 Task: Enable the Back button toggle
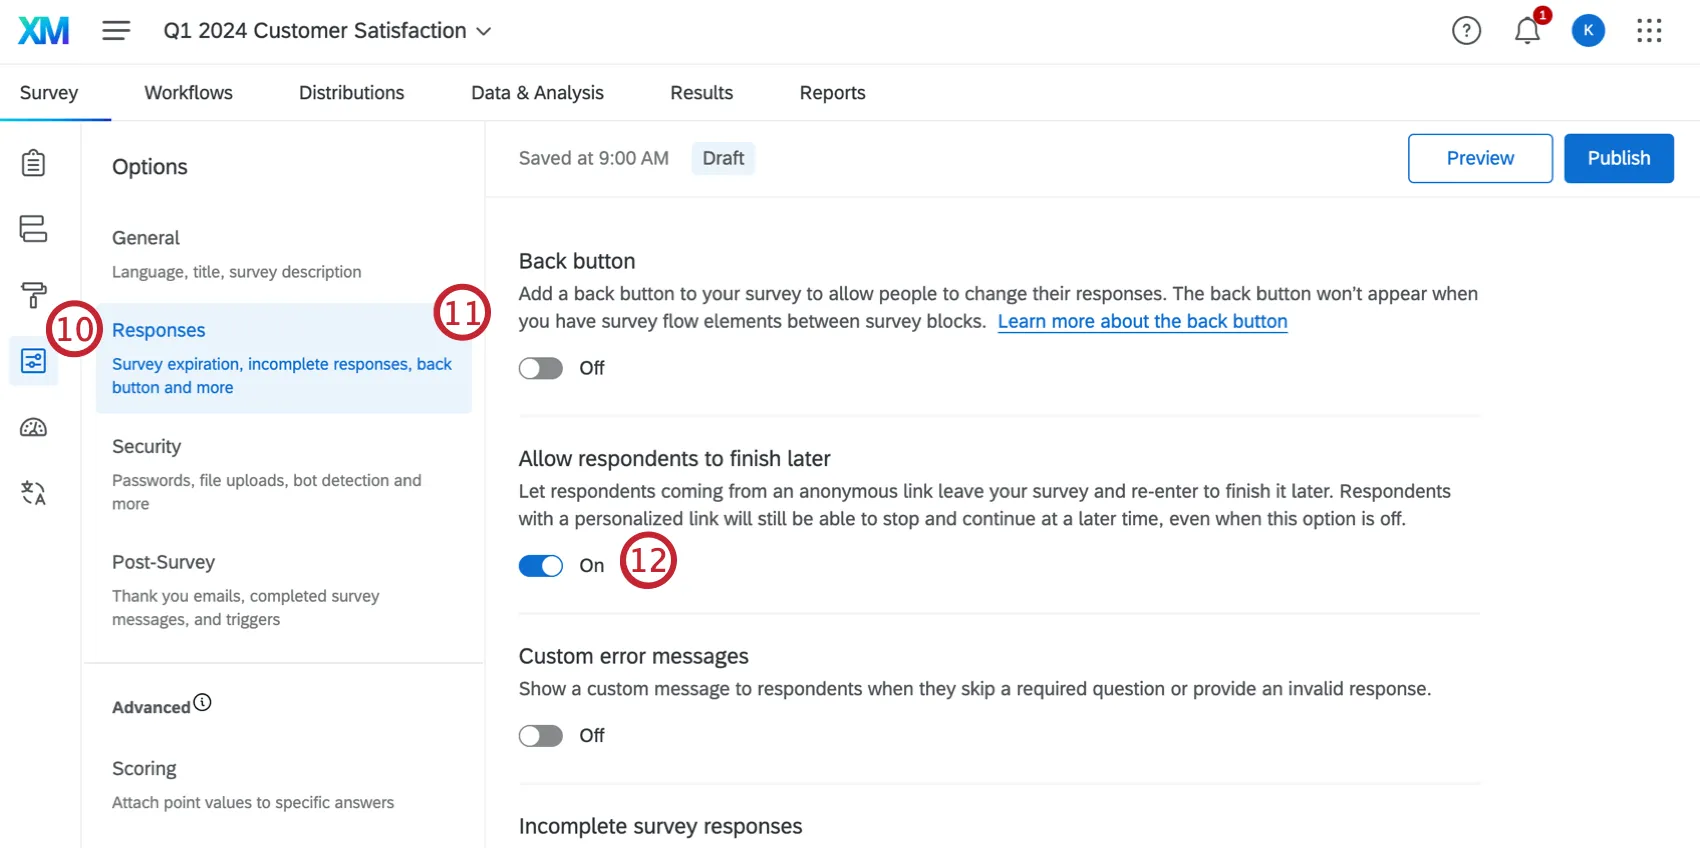(541, 368)
